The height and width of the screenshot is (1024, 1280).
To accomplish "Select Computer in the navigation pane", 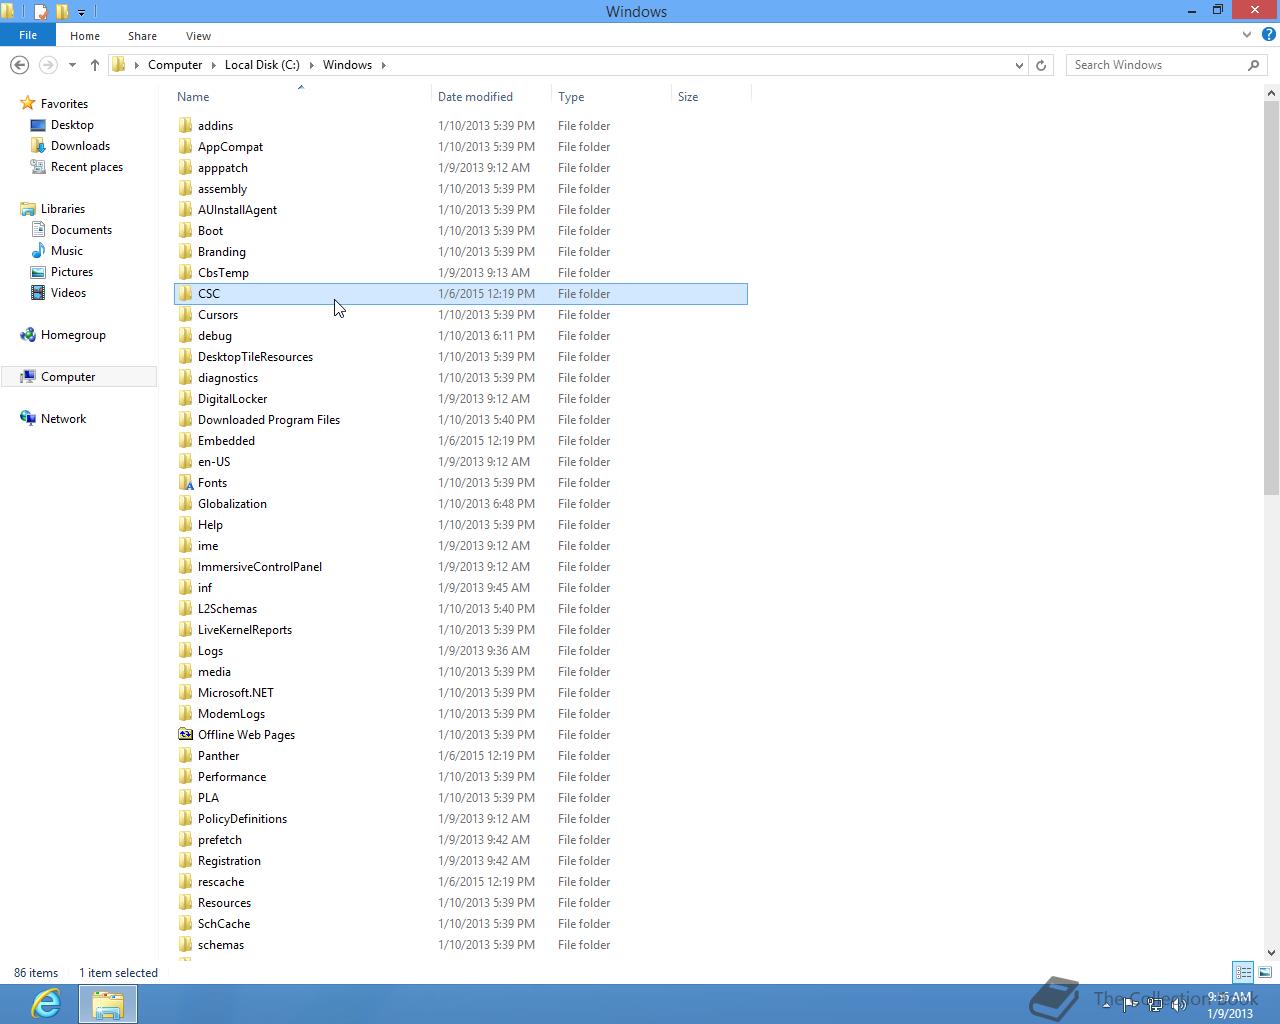I will (x=68, y=377).
